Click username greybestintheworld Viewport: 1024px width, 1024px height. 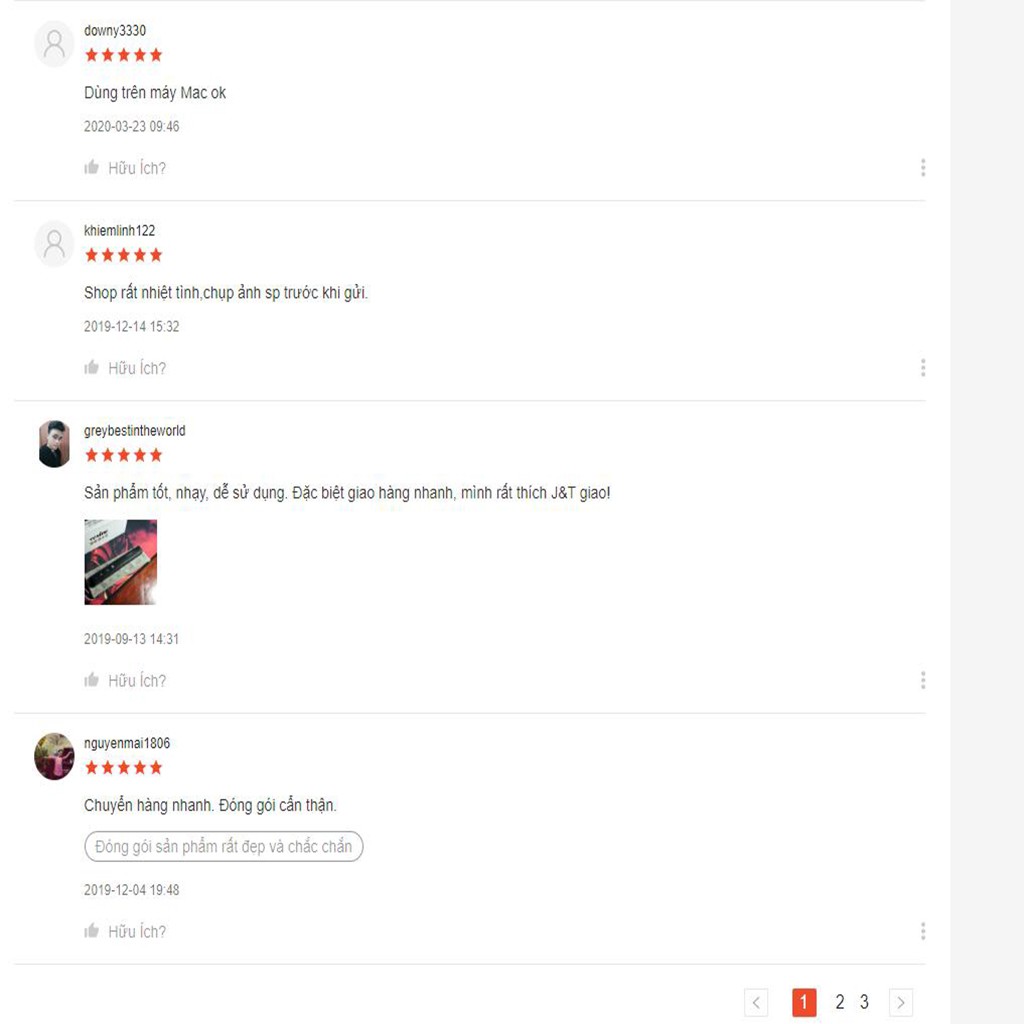pos(135,431)
